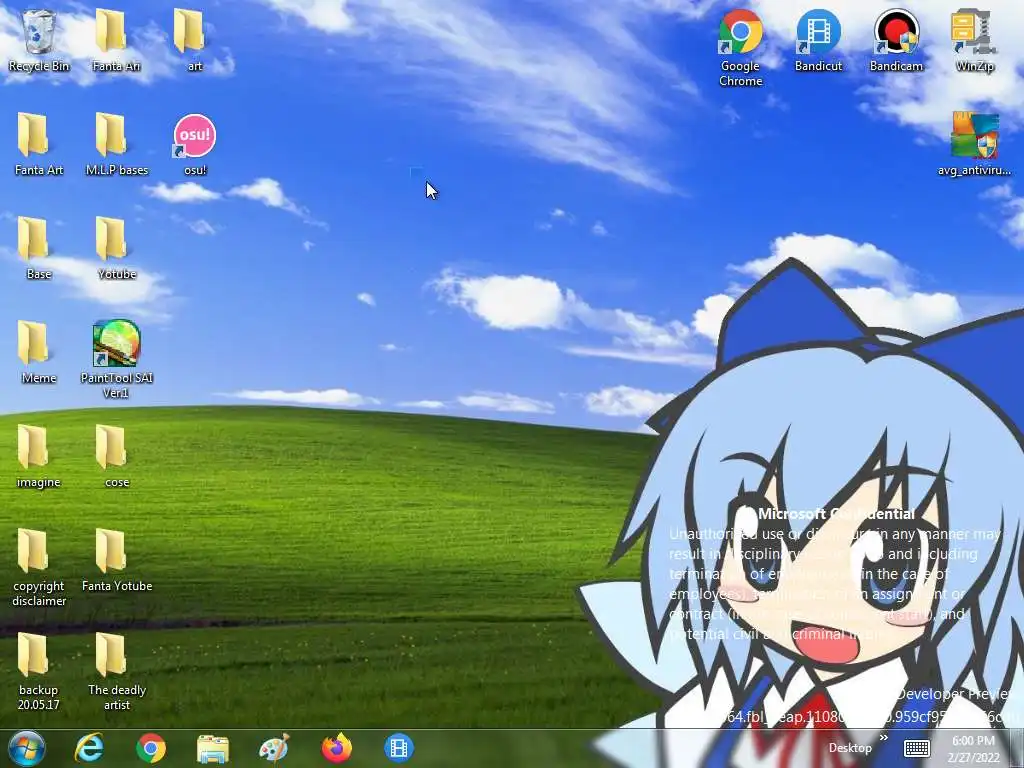Launch Google Chrome desktop shortcut
The width and height of the screenshot is (1024, 768).
(741, 47)
